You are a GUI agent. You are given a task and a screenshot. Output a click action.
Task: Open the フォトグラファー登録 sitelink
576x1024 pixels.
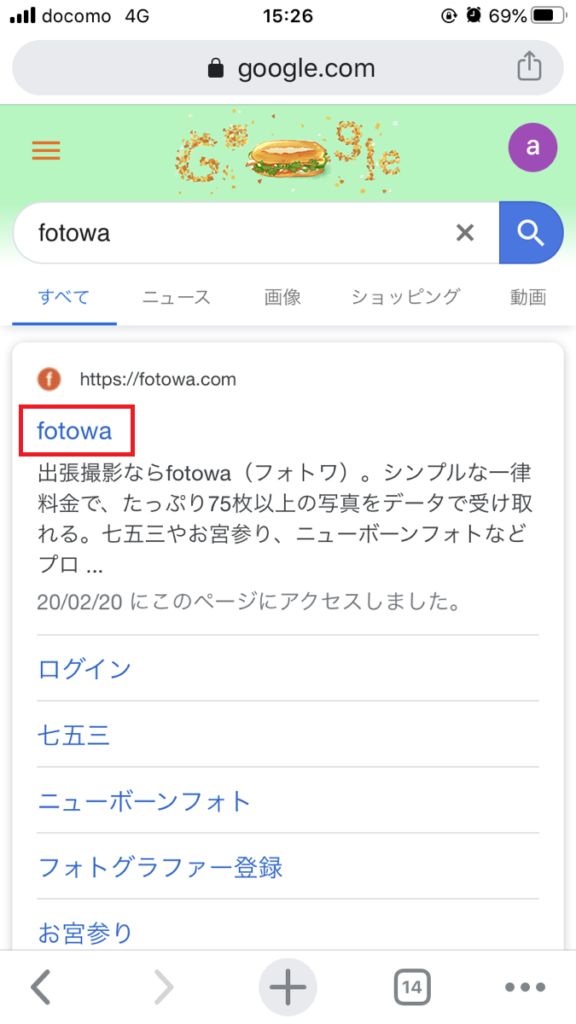click(160, 867)
